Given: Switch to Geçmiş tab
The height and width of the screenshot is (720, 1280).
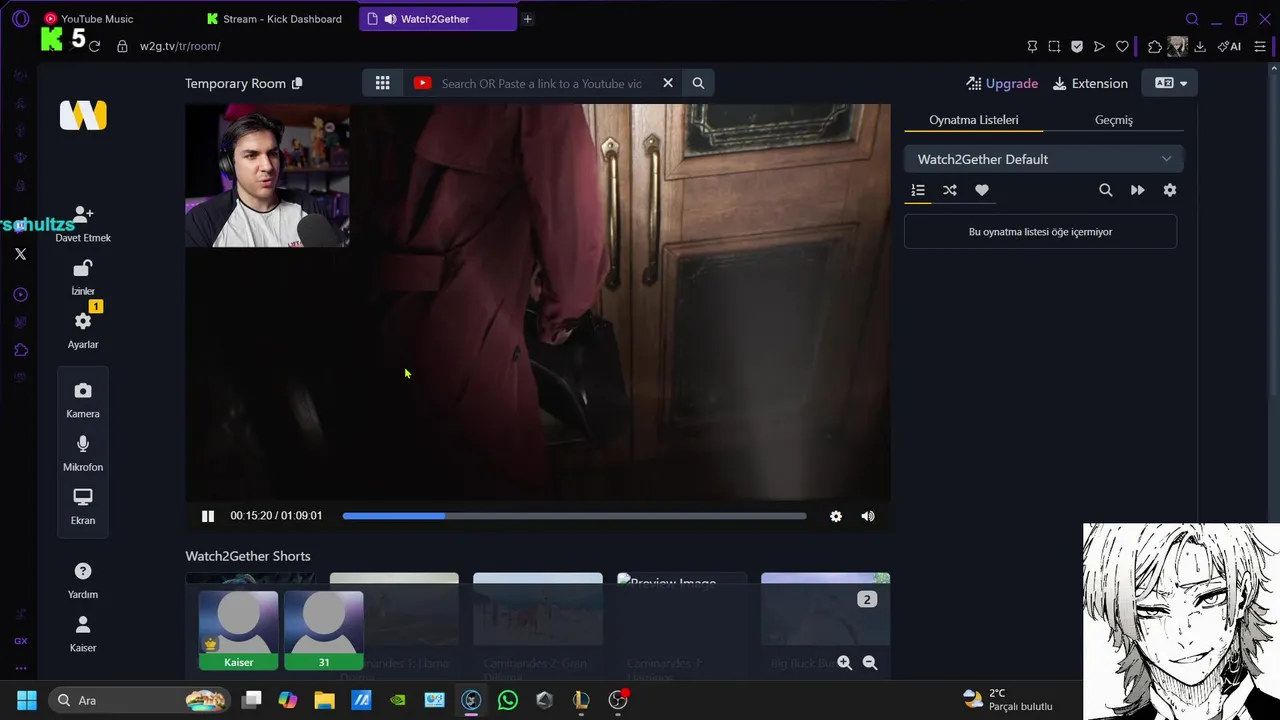Looking at the screenshot, I should tap(1113, 120).
